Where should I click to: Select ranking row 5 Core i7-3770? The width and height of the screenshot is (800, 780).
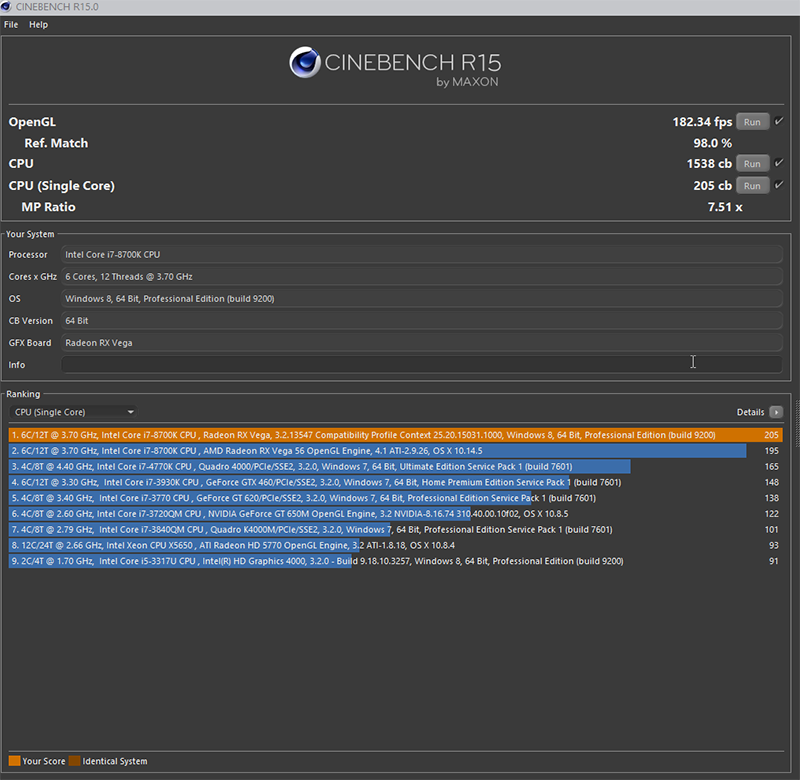[x=395, y=498]
